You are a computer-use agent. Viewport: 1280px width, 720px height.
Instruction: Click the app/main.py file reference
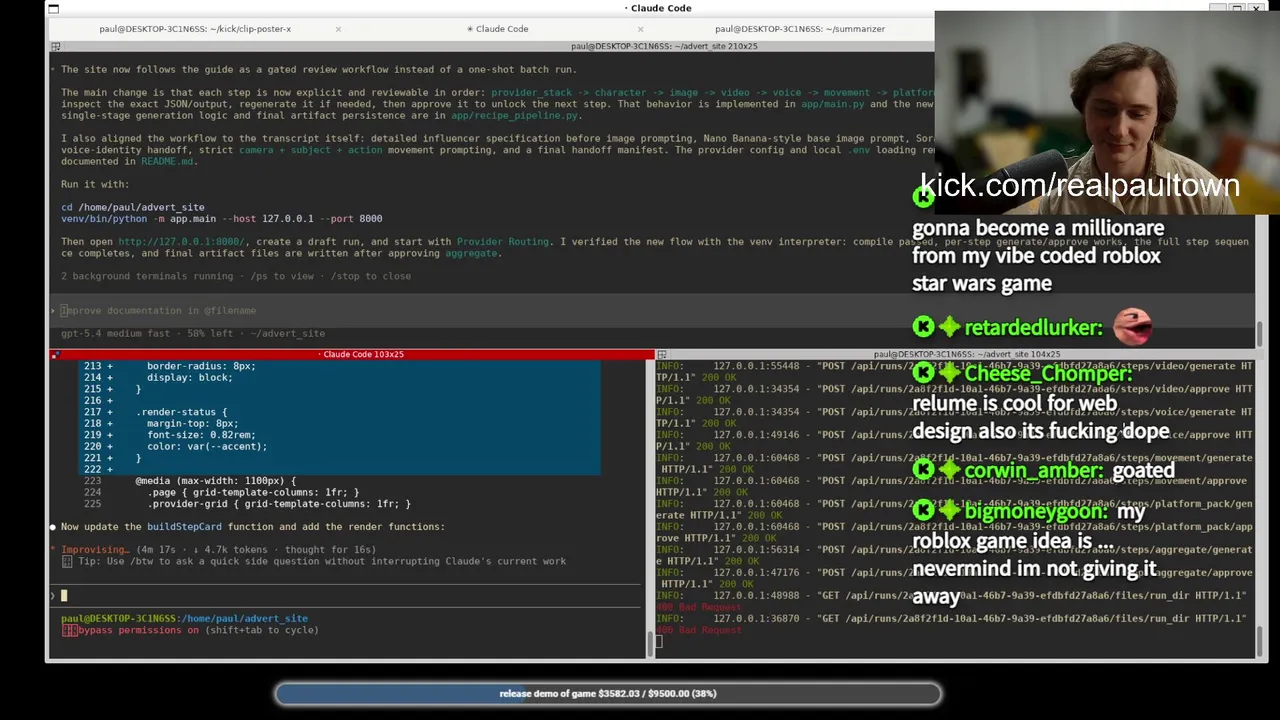[832, 104]
